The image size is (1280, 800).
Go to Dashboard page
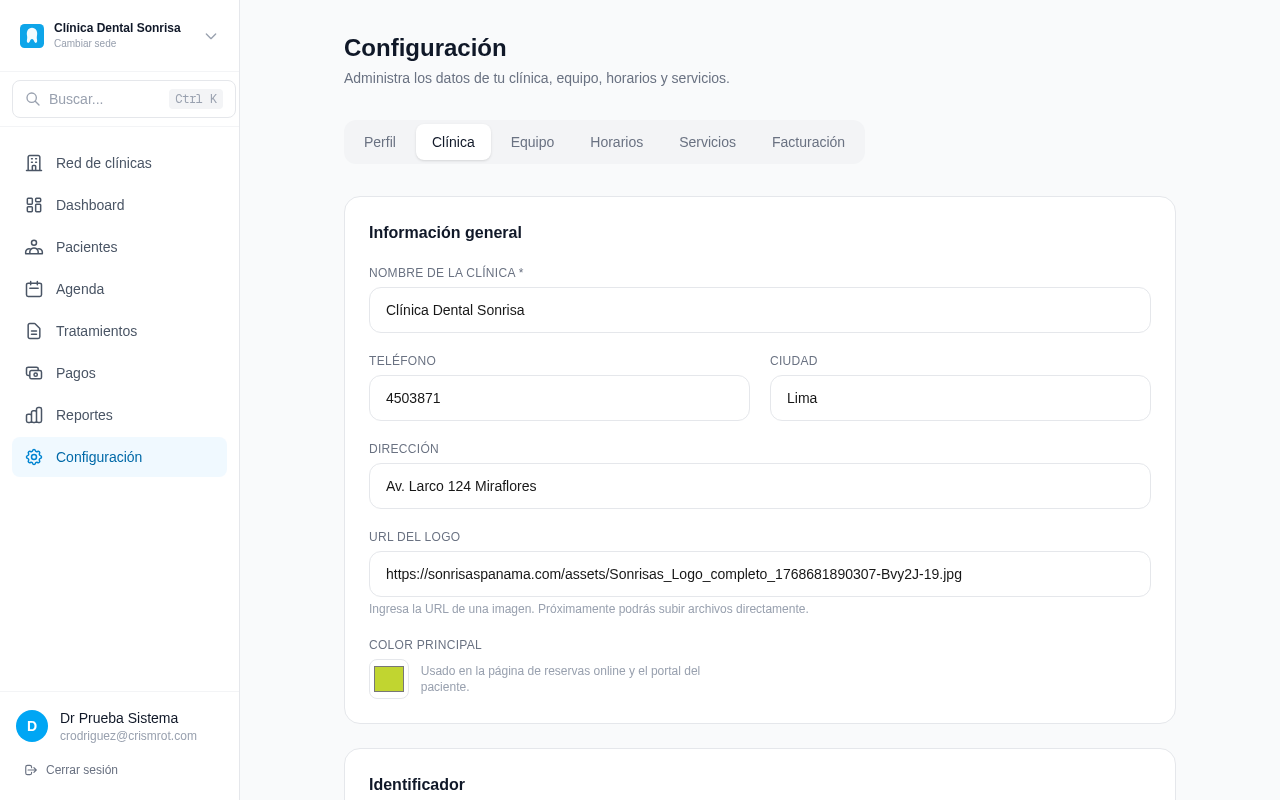point(119,205)
